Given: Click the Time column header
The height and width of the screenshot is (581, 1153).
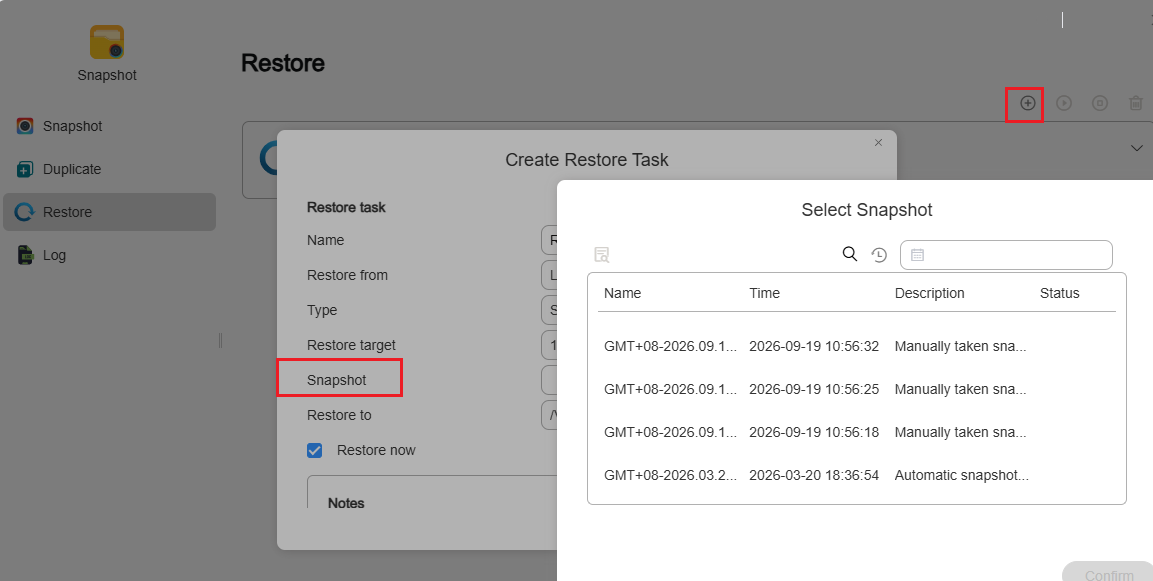Looking at the screenshot, I should pos(764,293).
